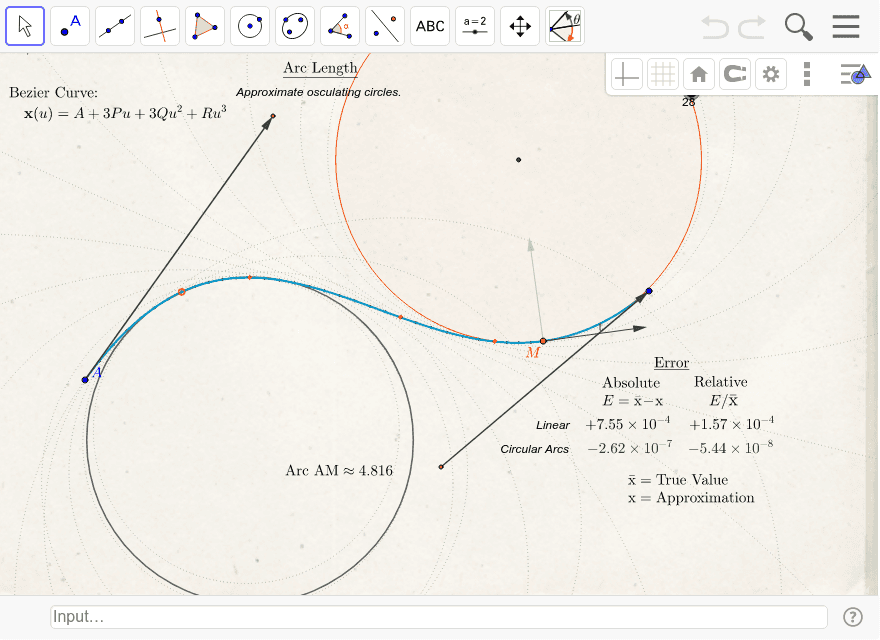Click the '+7.55 × 10⁻⁴' value
The image size is (880, 640).
point(627,424)
